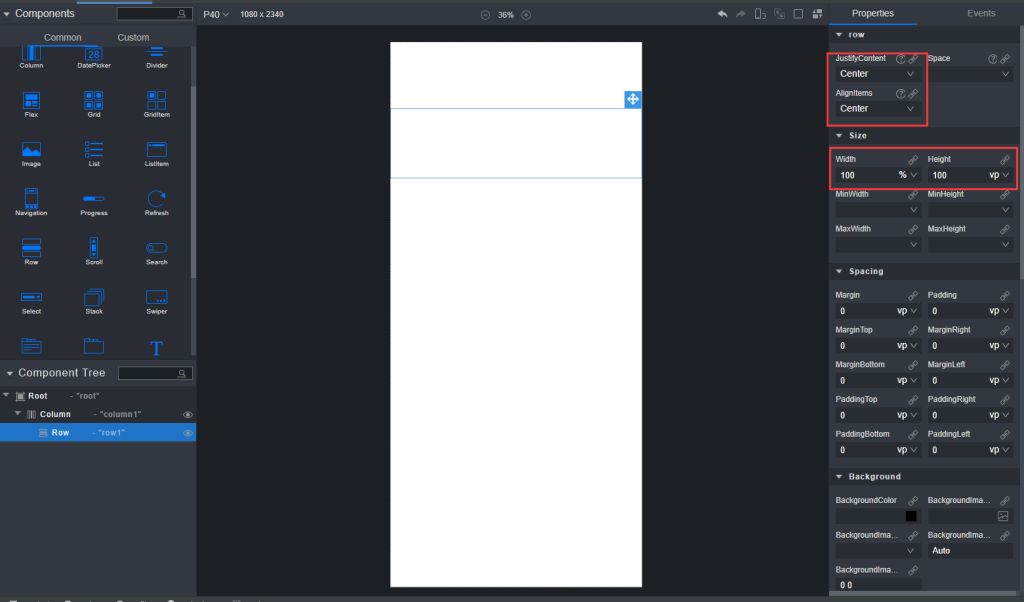1024x602 pixels.
Task: Open the Space dropdown
Action: (x=970, y=74)
